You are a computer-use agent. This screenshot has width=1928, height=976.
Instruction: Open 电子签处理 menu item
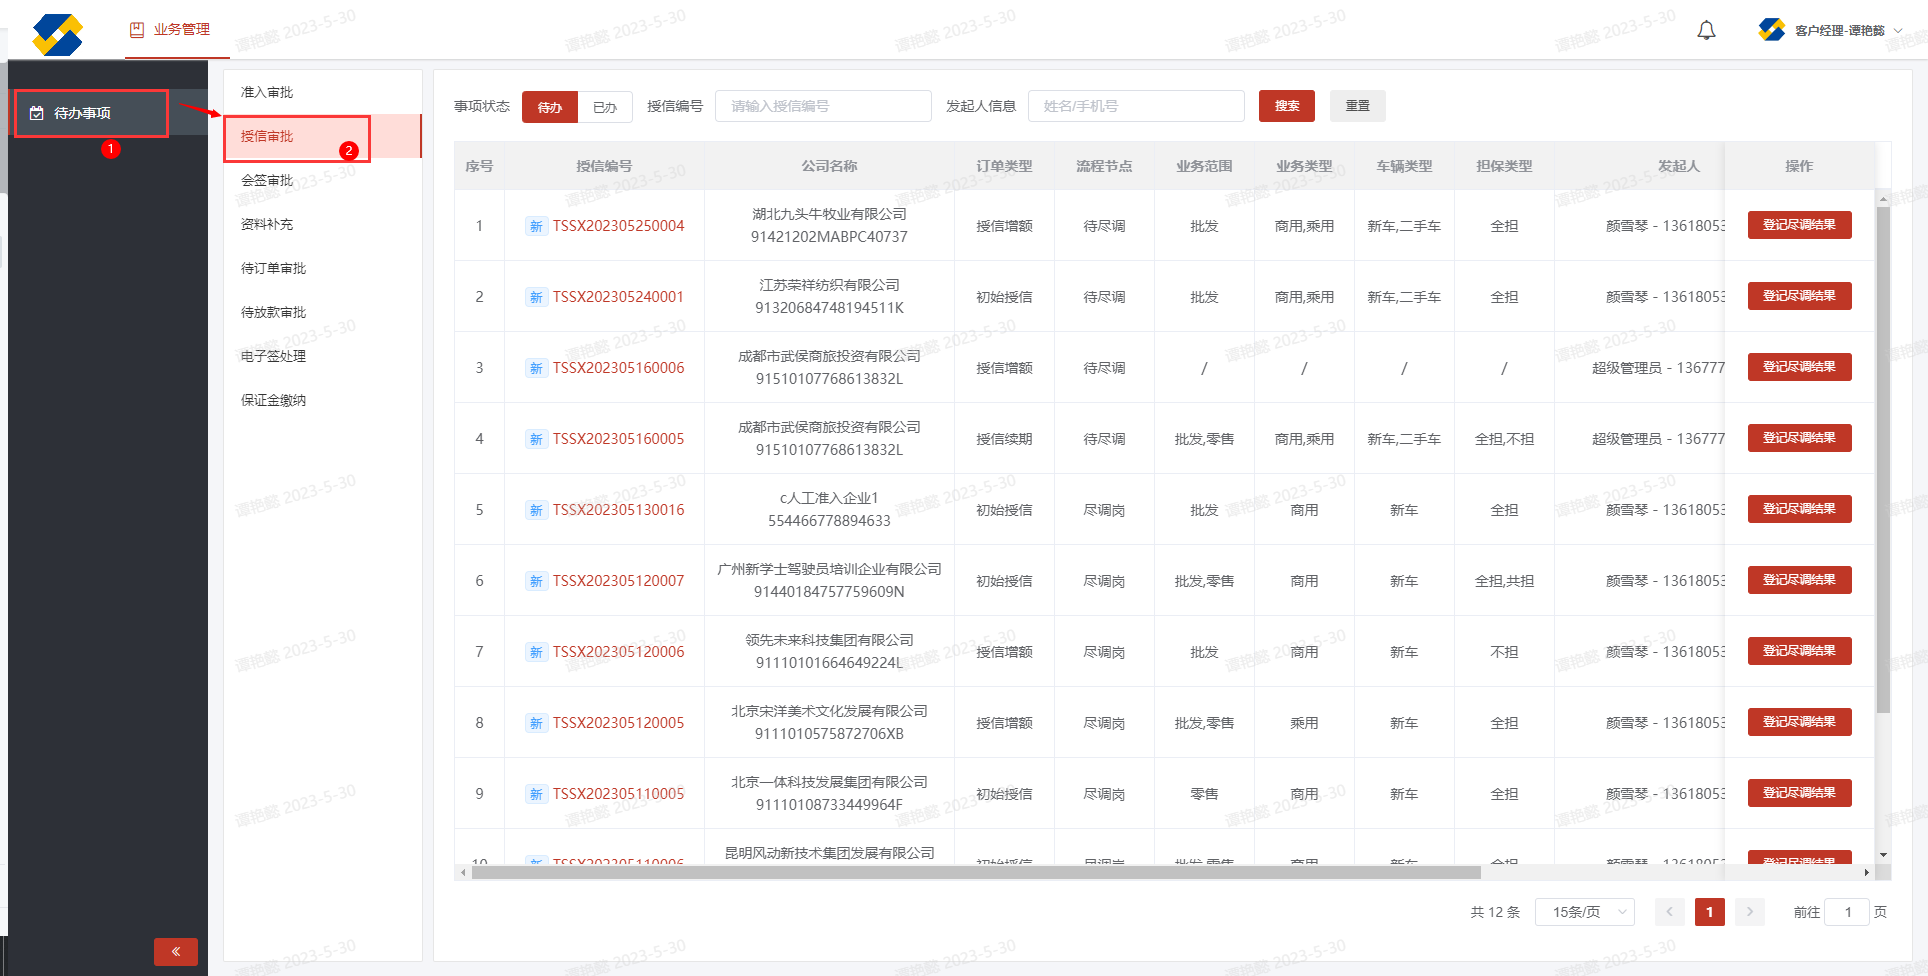coord(273,356)
